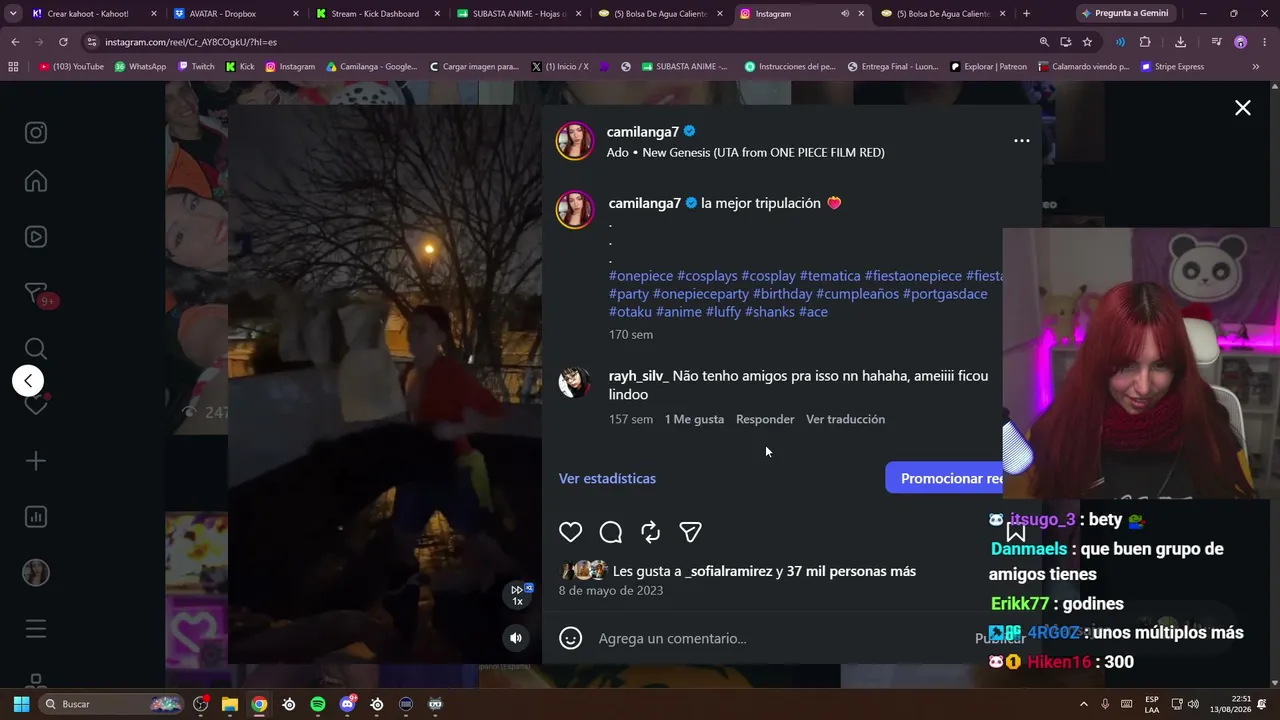Screen dimensions: 1280x720
Task: Click 'Ver traducción' on the comment
Action: click(845, 419)
